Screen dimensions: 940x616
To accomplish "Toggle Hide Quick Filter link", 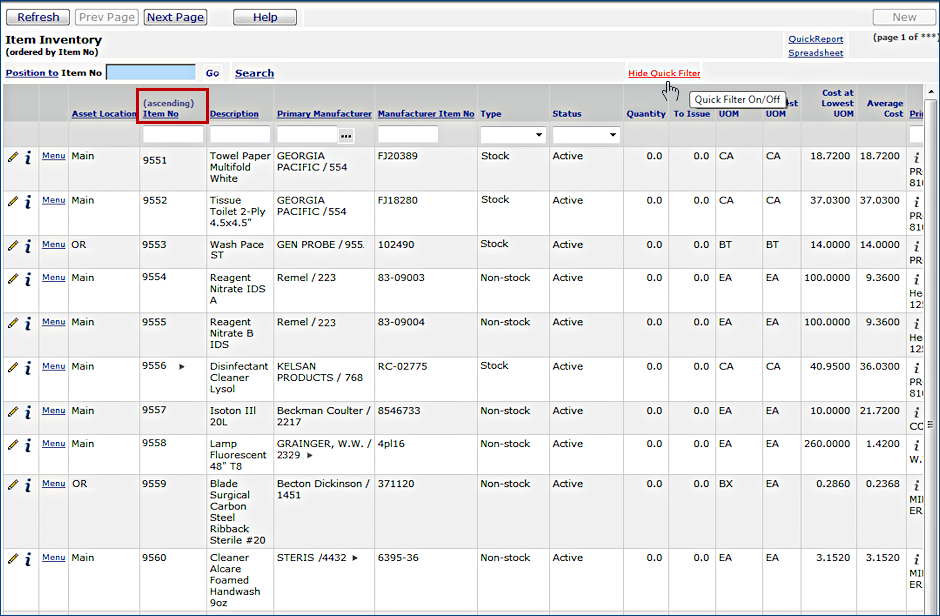I will [664, 73].
